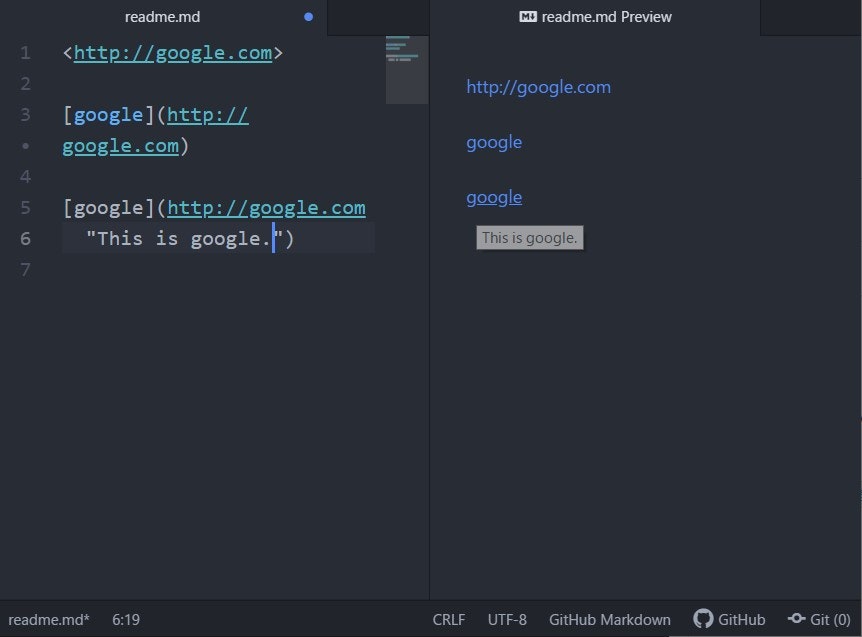Viewport: 862px width, 637px height.
Task: Click the wrapped google.com) text below line 3
Action: [x=125, y=146]
